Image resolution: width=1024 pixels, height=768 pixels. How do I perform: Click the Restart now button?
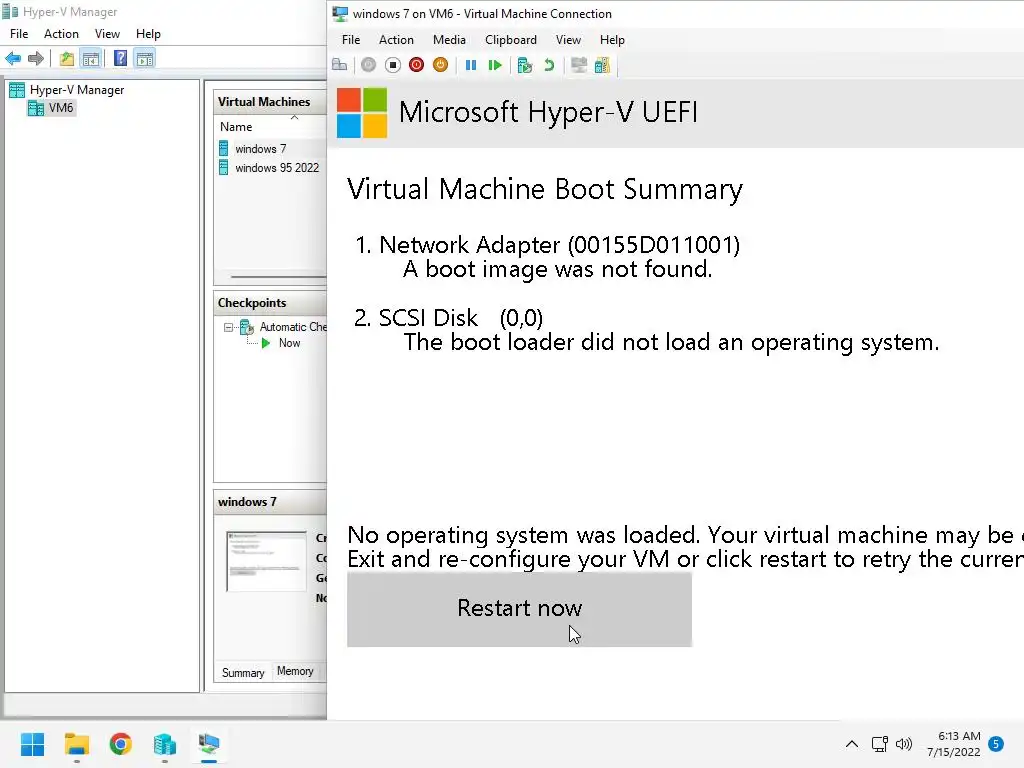point(519,609)
